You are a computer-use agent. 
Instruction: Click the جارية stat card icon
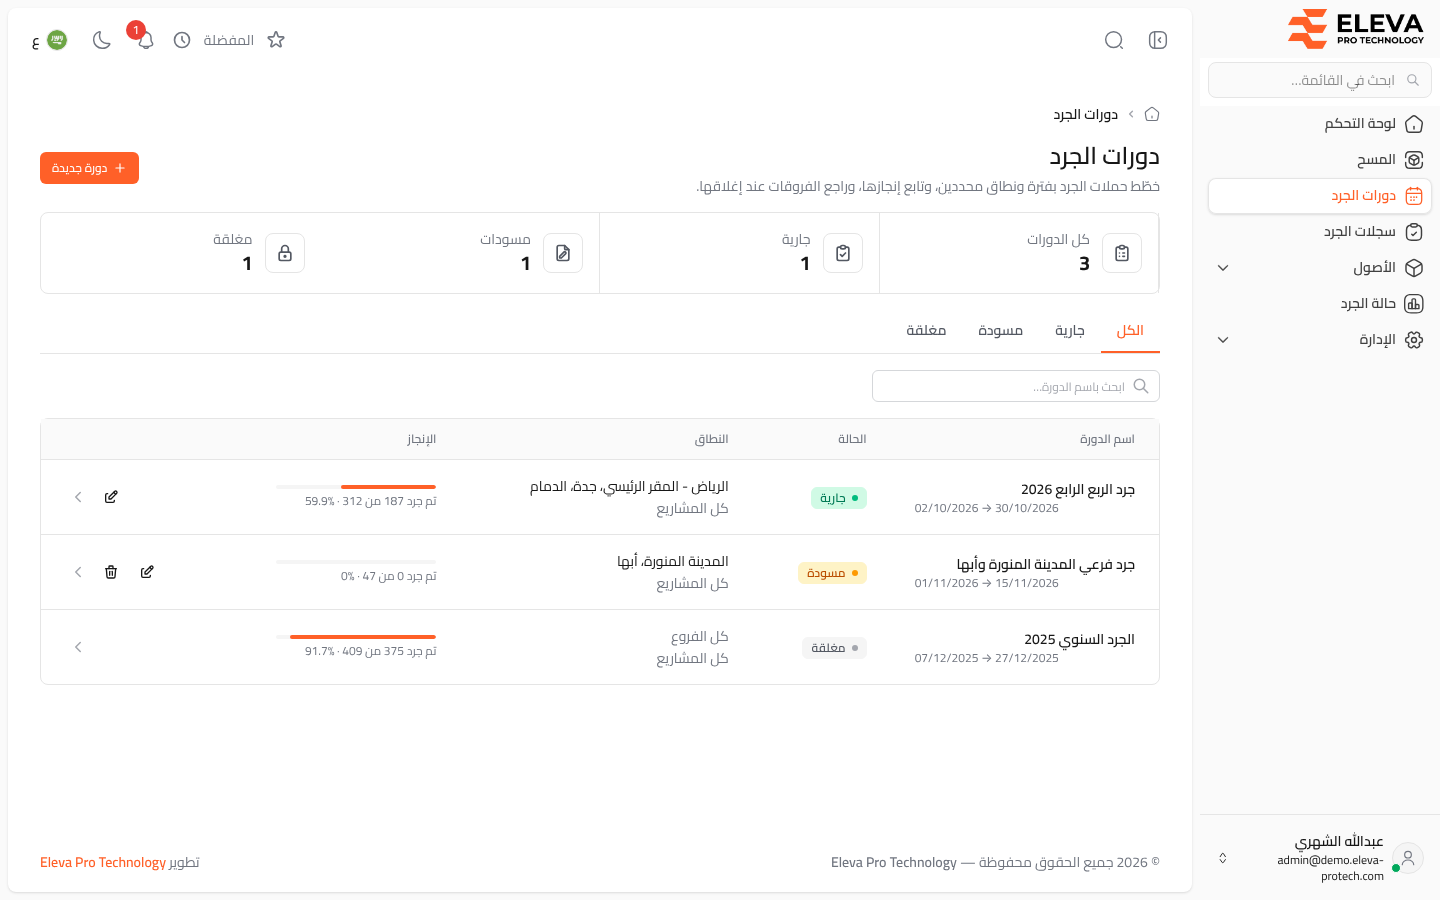click(843, 253)
